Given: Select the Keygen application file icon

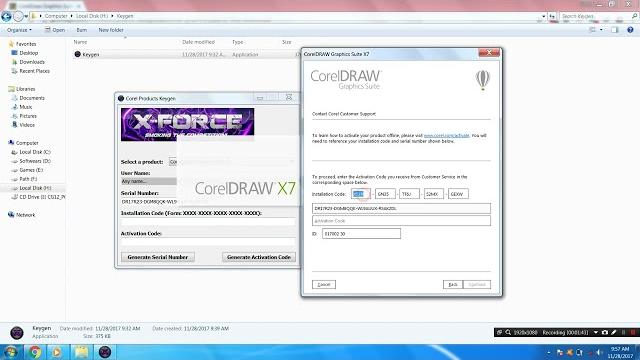Looking at the screenshot, I should [78, 54].
